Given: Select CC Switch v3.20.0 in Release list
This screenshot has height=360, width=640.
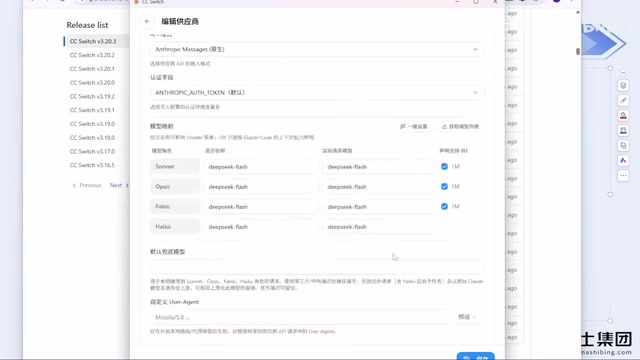Looking at the screenshot, I should (92, 82).
